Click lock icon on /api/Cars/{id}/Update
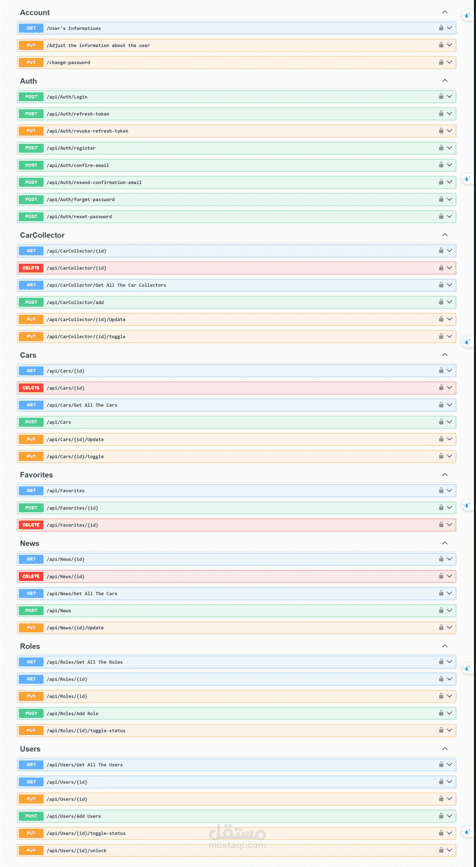Screen dimensions: 476x867 pyautogui.click(x=441, y=439)
